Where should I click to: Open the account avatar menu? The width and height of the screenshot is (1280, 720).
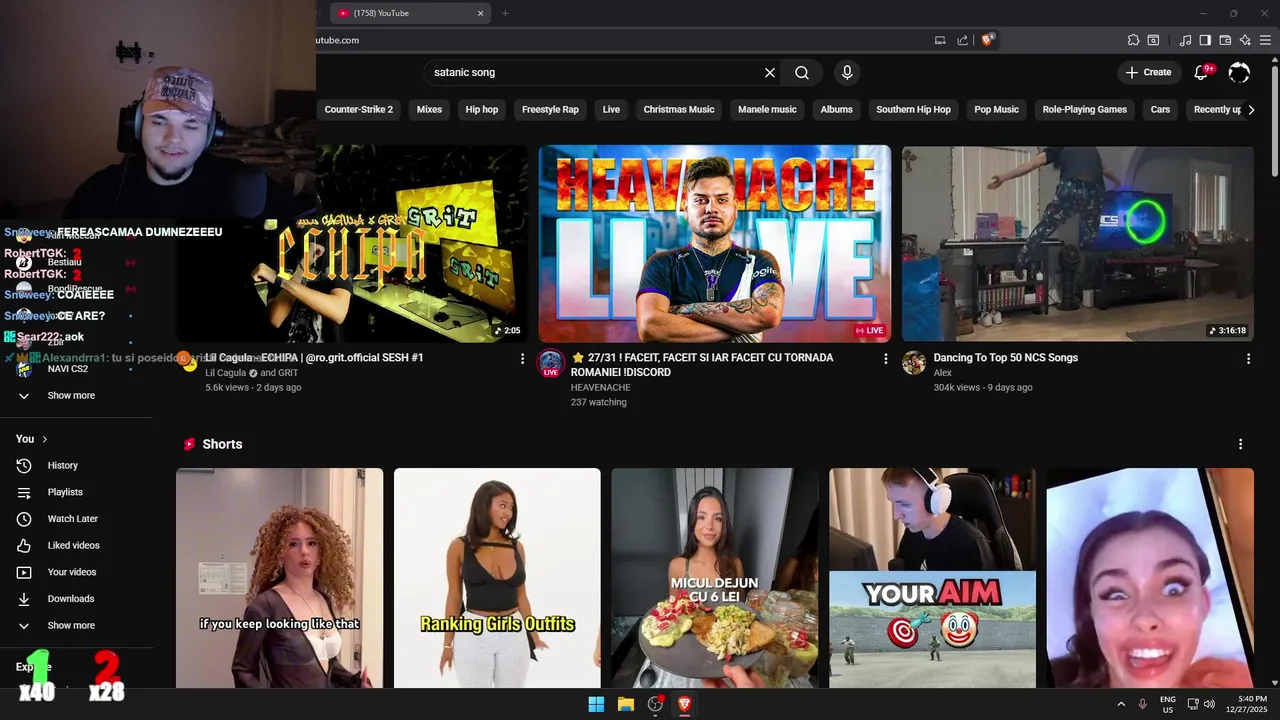click(1239, 72)
